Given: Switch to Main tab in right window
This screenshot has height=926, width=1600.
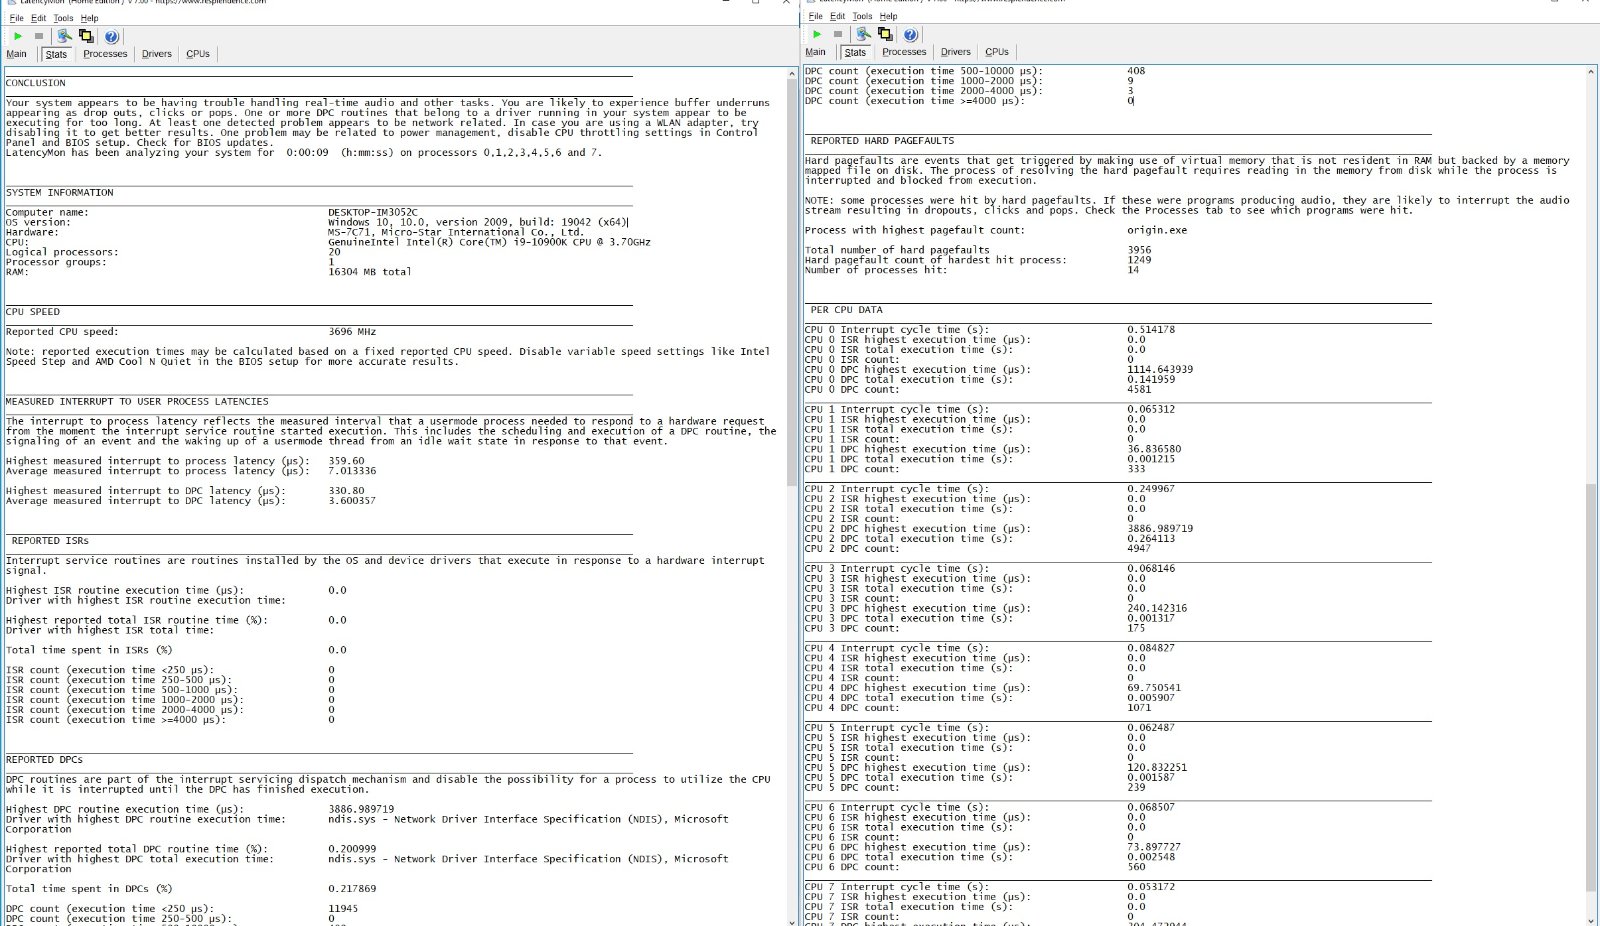Looking at the screenshot, I should (816, 52).
